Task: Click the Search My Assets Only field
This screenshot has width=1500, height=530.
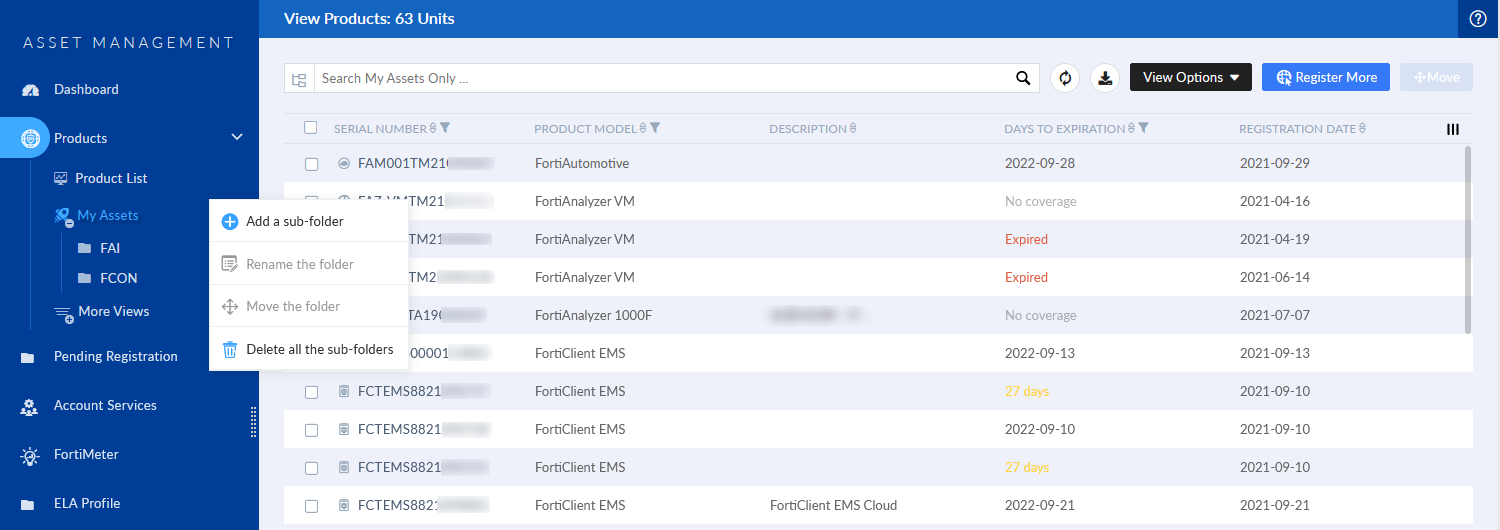Action: pyautogui.click(x=661, y=79)
